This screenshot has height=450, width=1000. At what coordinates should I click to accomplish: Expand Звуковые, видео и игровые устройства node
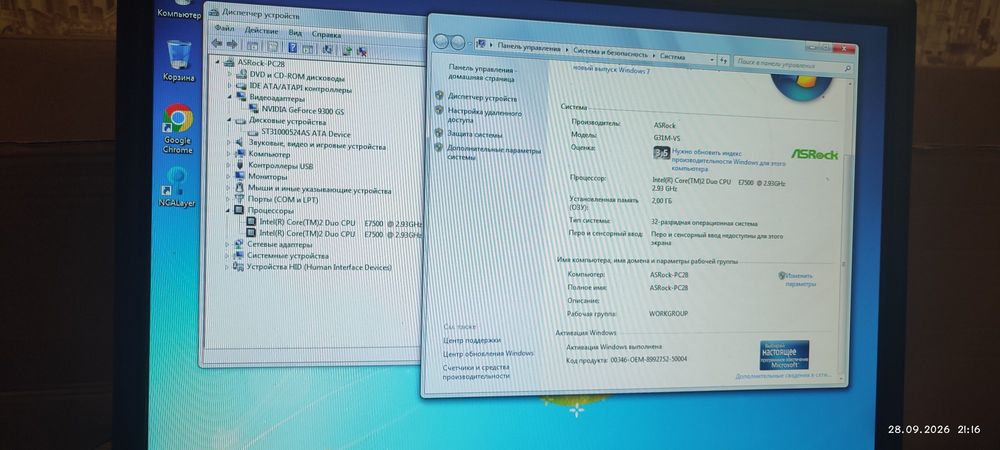(x=229, y=143)
